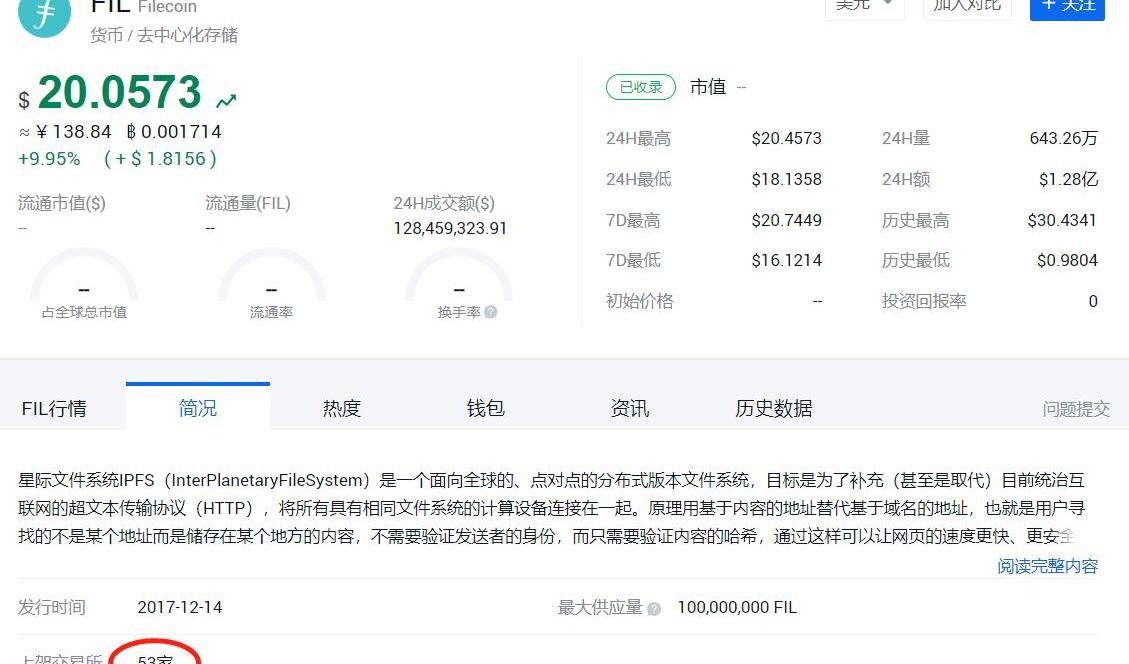Viewport: 1129px width, 664px height.
Task: Open the 历史数据 tab
Action: [x=774, y=408]
